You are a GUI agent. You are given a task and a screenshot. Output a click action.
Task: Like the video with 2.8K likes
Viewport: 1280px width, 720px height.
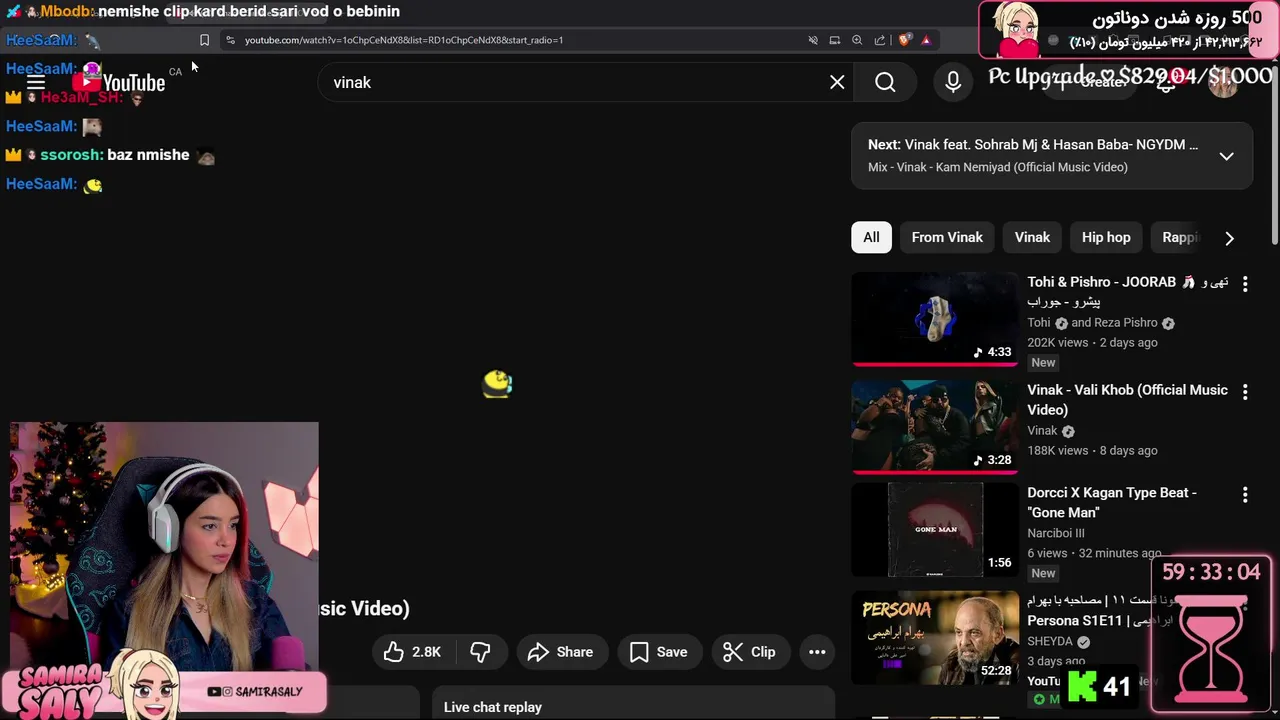(414, 652)
